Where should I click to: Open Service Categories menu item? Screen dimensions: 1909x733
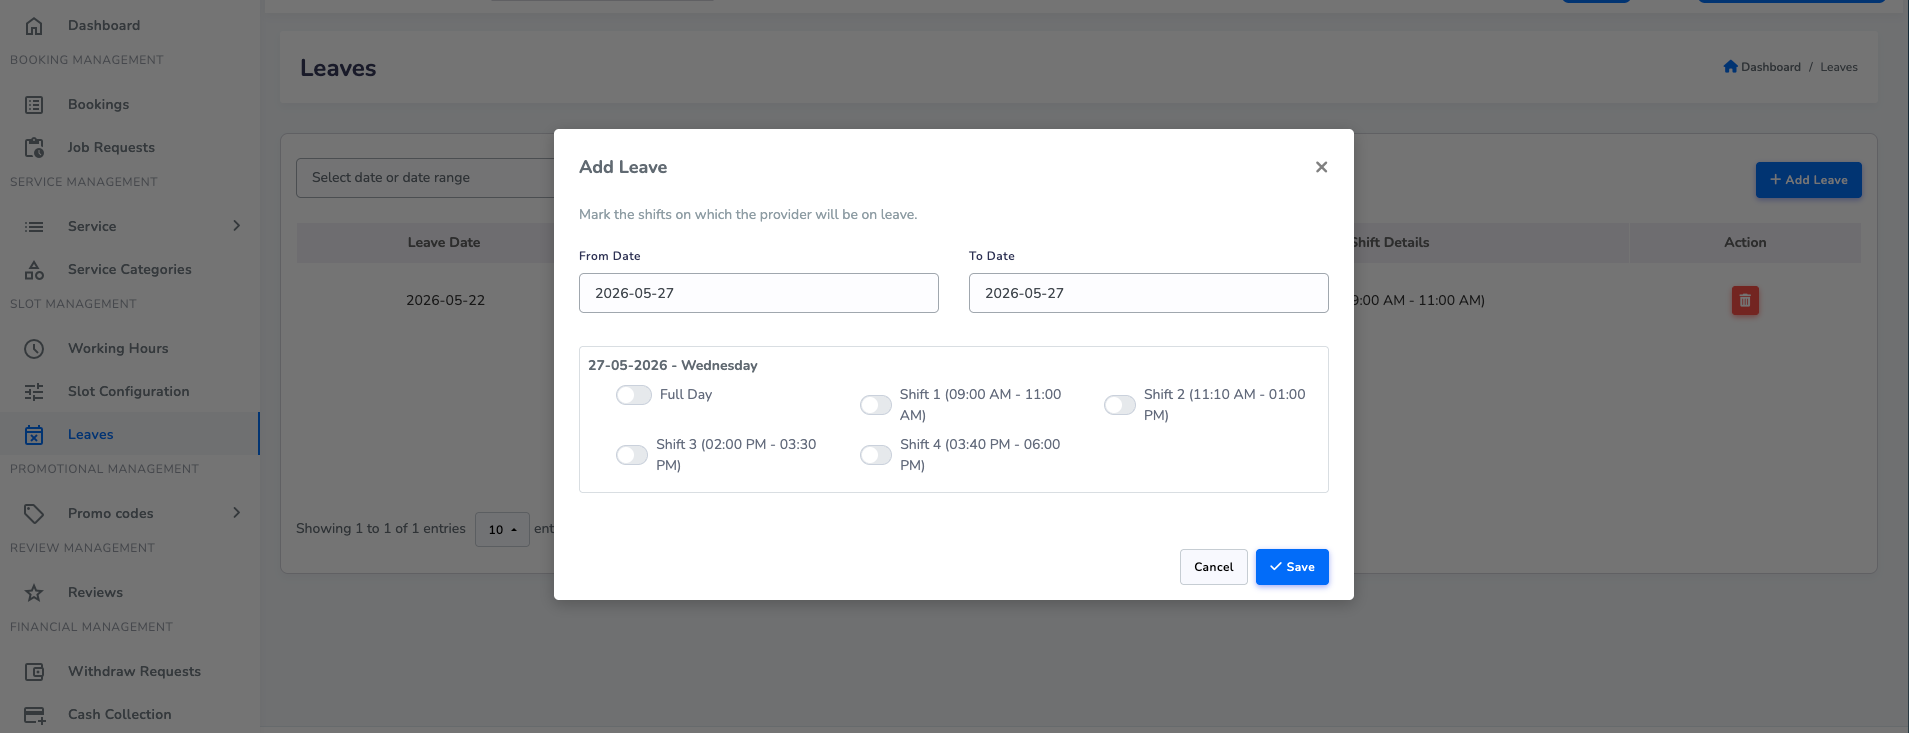tap(130, 270)
